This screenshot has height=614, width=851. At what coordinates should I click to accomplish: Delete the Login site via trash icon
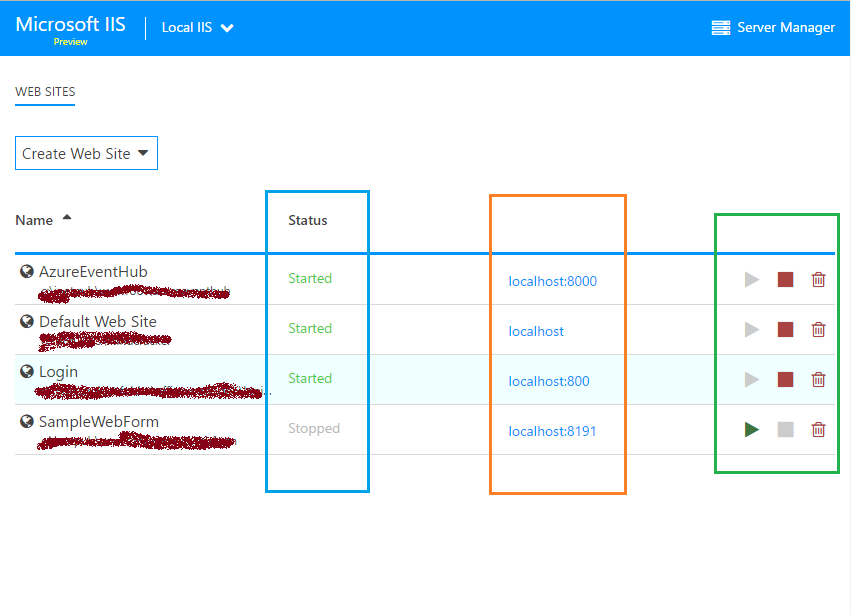coord(818,379)
